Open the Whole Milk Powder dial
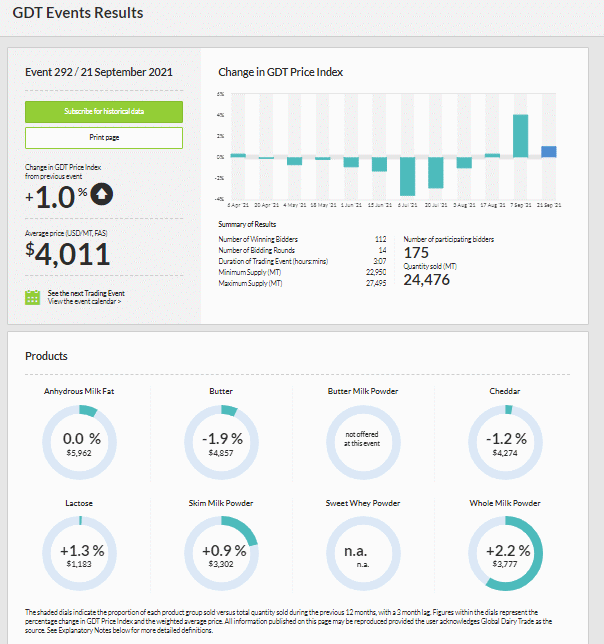This screenshot has height=644, width=604. (x=505, y=554)
